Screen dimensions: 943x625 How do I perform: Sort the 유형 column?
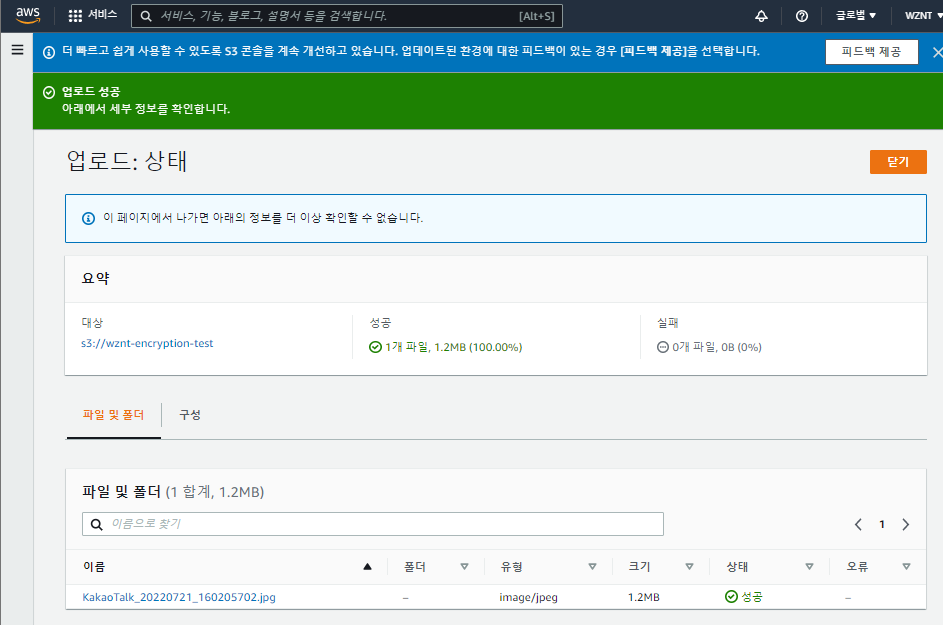coord(592,567)
